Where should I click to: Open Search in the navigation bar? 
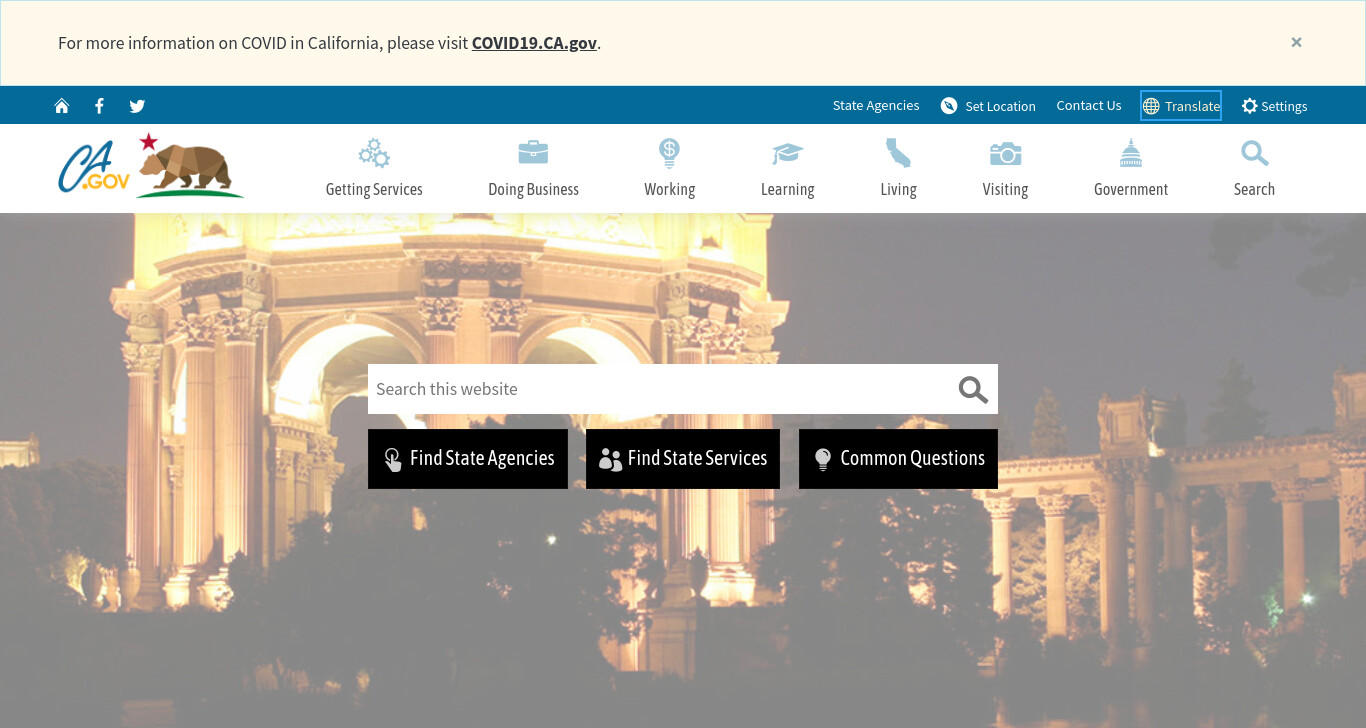(1254, 168)
